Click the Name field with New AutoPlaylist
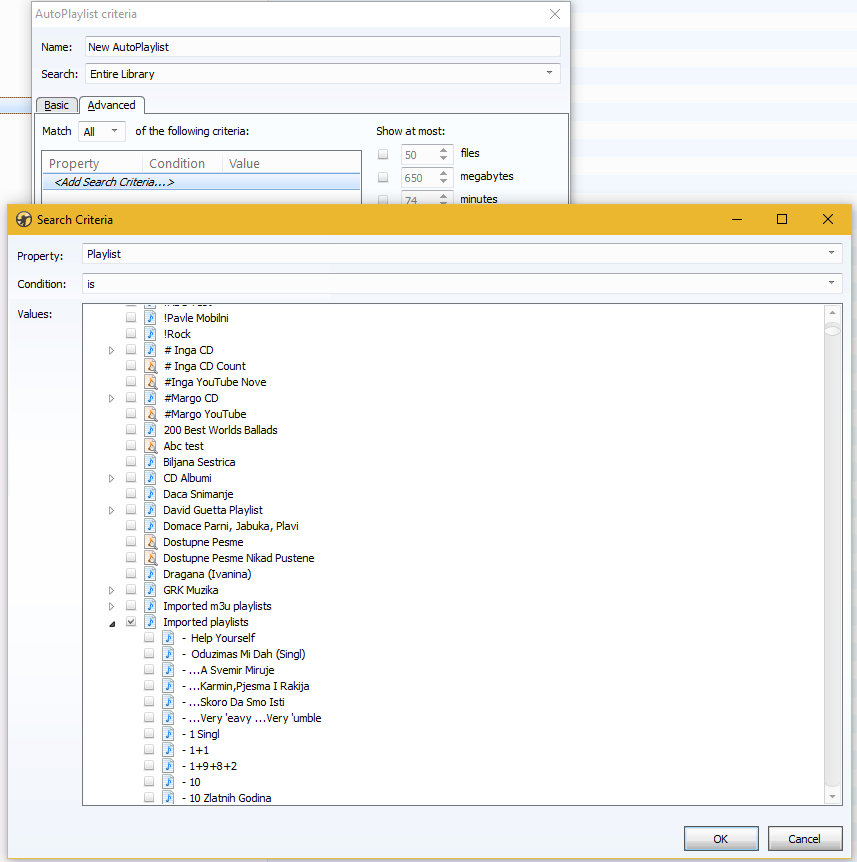The width and height of the screenshot is (857, 862). coord(322,47)
